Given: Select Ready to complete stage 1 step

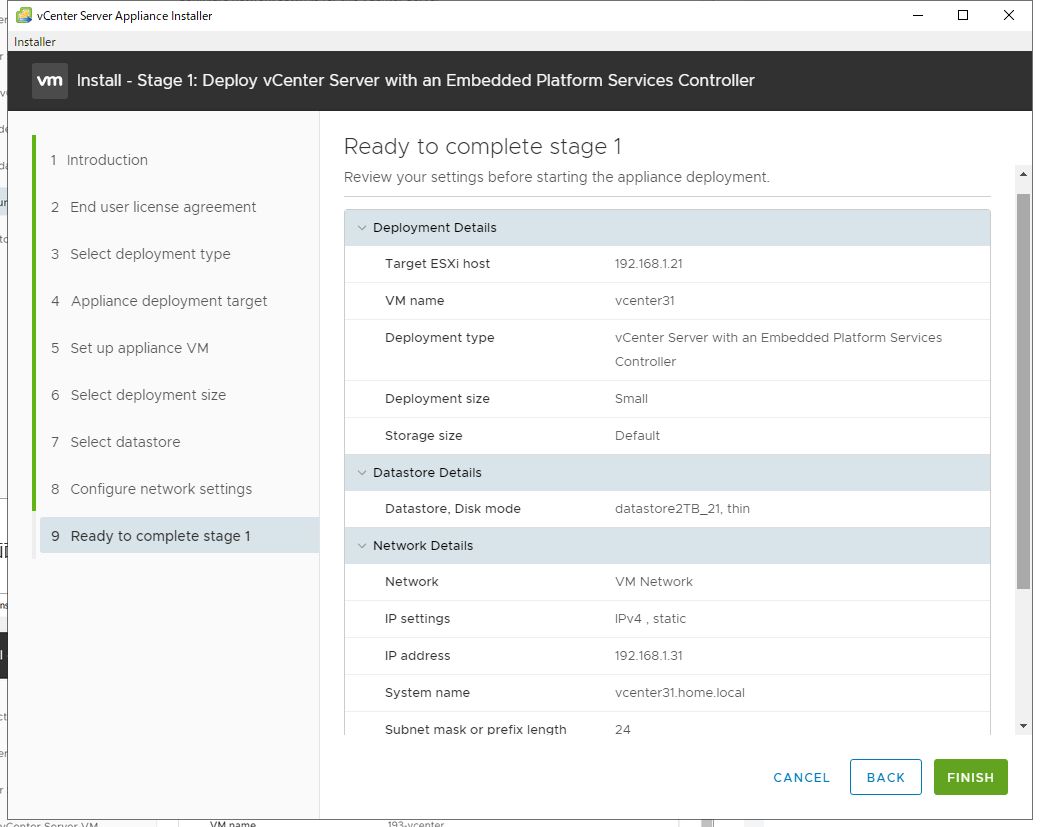Looking at the screenshot, I should coord(160,536).
